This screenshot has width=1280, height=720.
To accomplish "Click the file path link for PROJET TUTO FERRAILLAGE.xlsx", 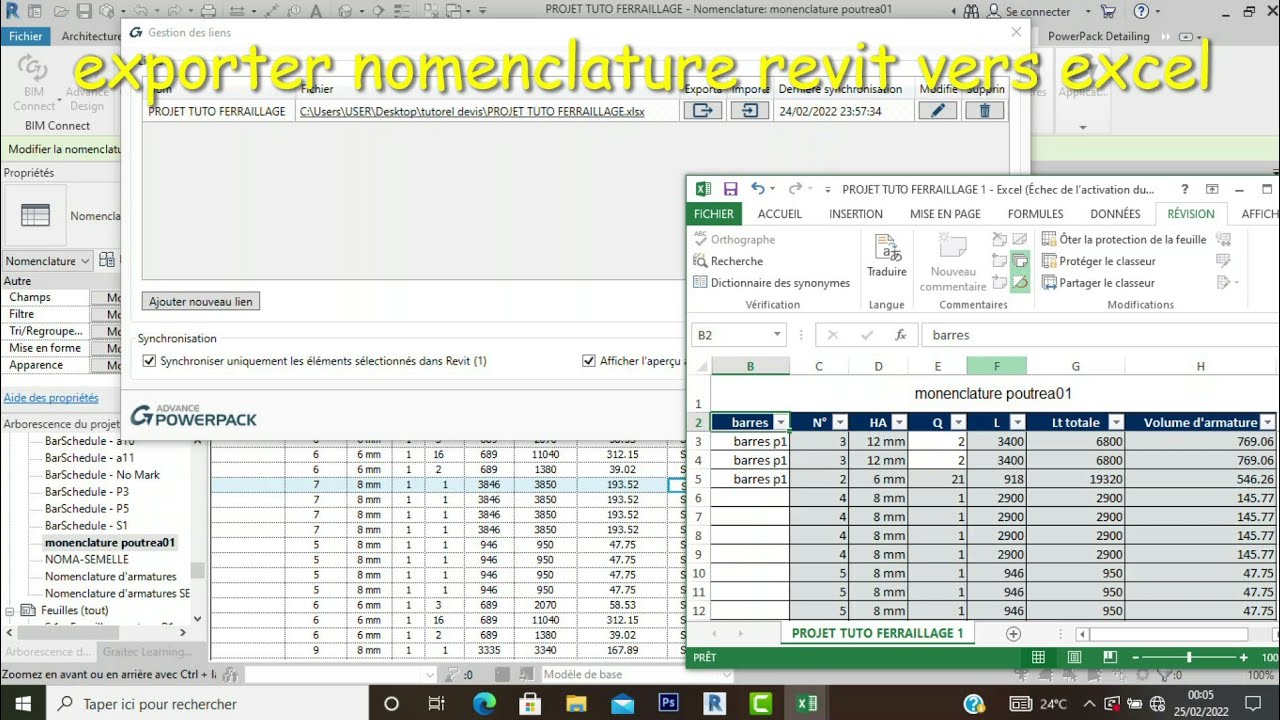I will tap(472, 111).
